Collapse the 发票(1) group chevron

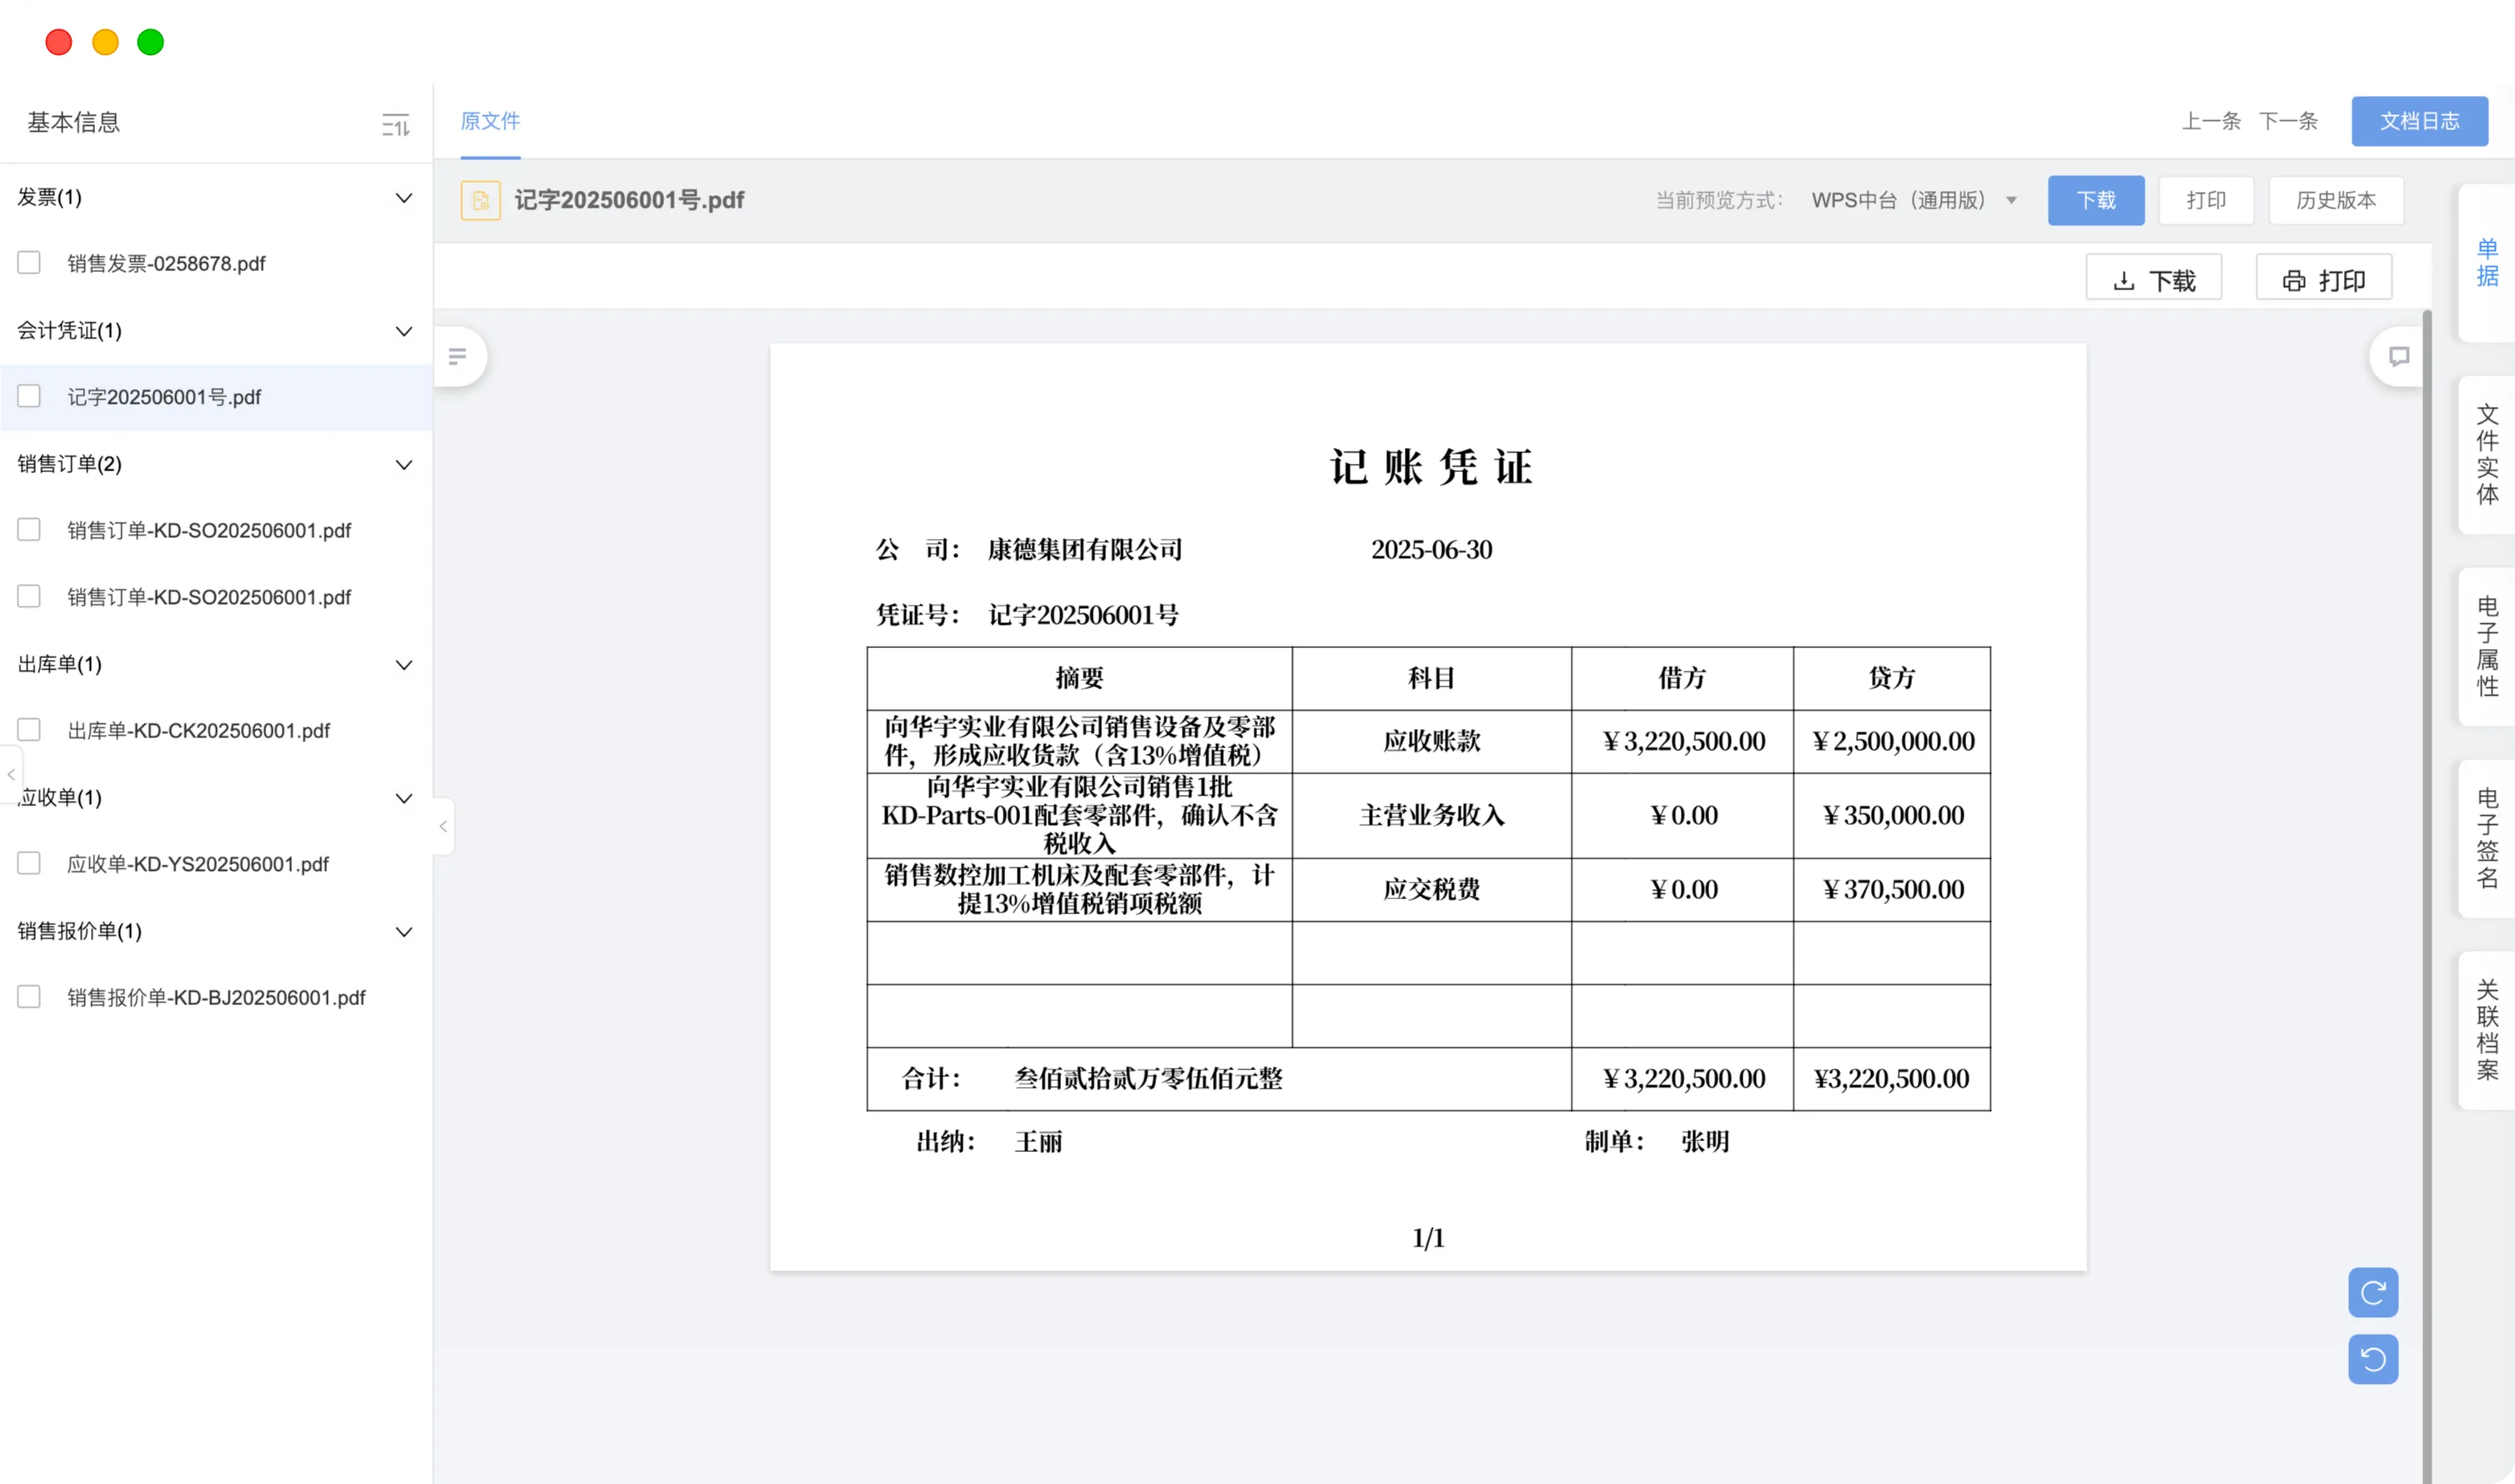tap(404, 198)
